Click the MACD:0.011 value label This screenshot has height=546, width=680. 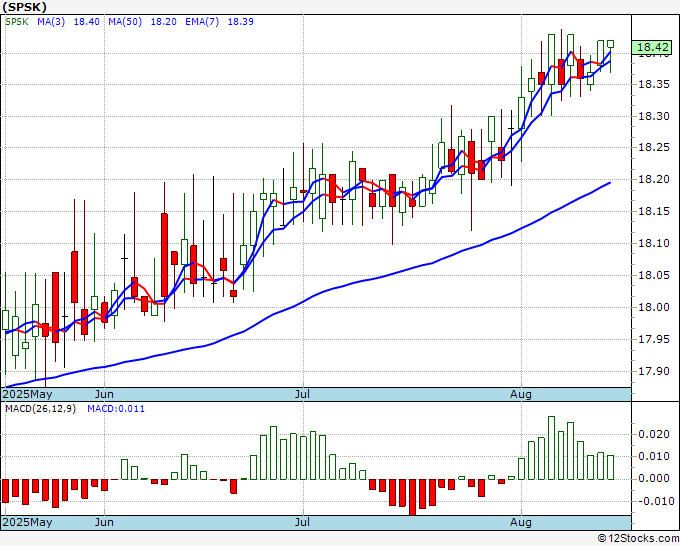[x=116, y=409]
